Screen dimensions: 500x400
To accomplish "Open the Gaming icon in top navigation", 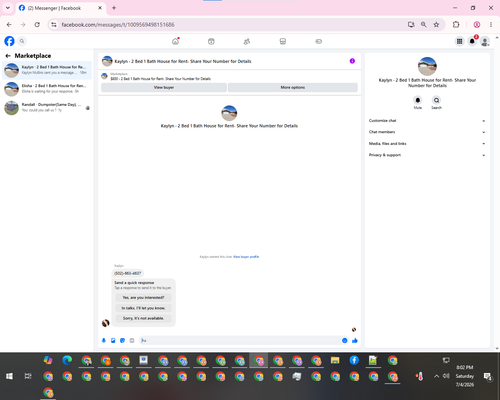I will [x=319, y=41].
